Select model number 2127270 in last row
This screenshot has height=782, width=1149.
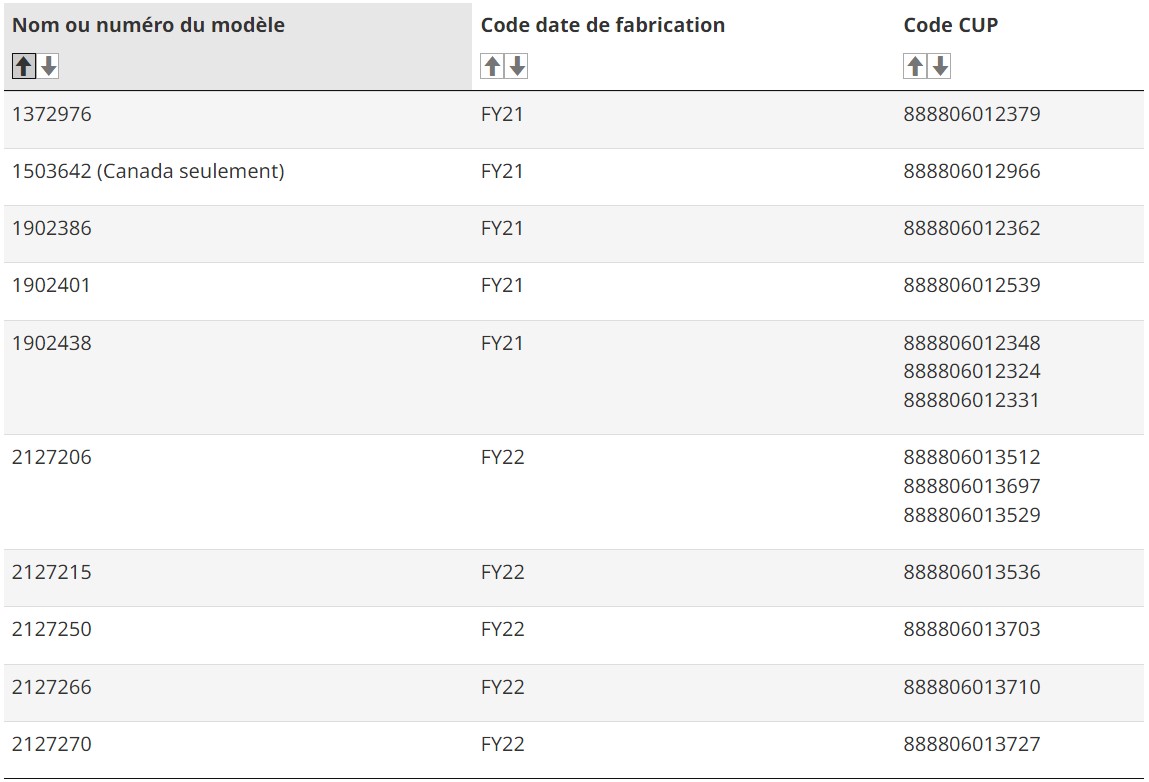(52, 745)
